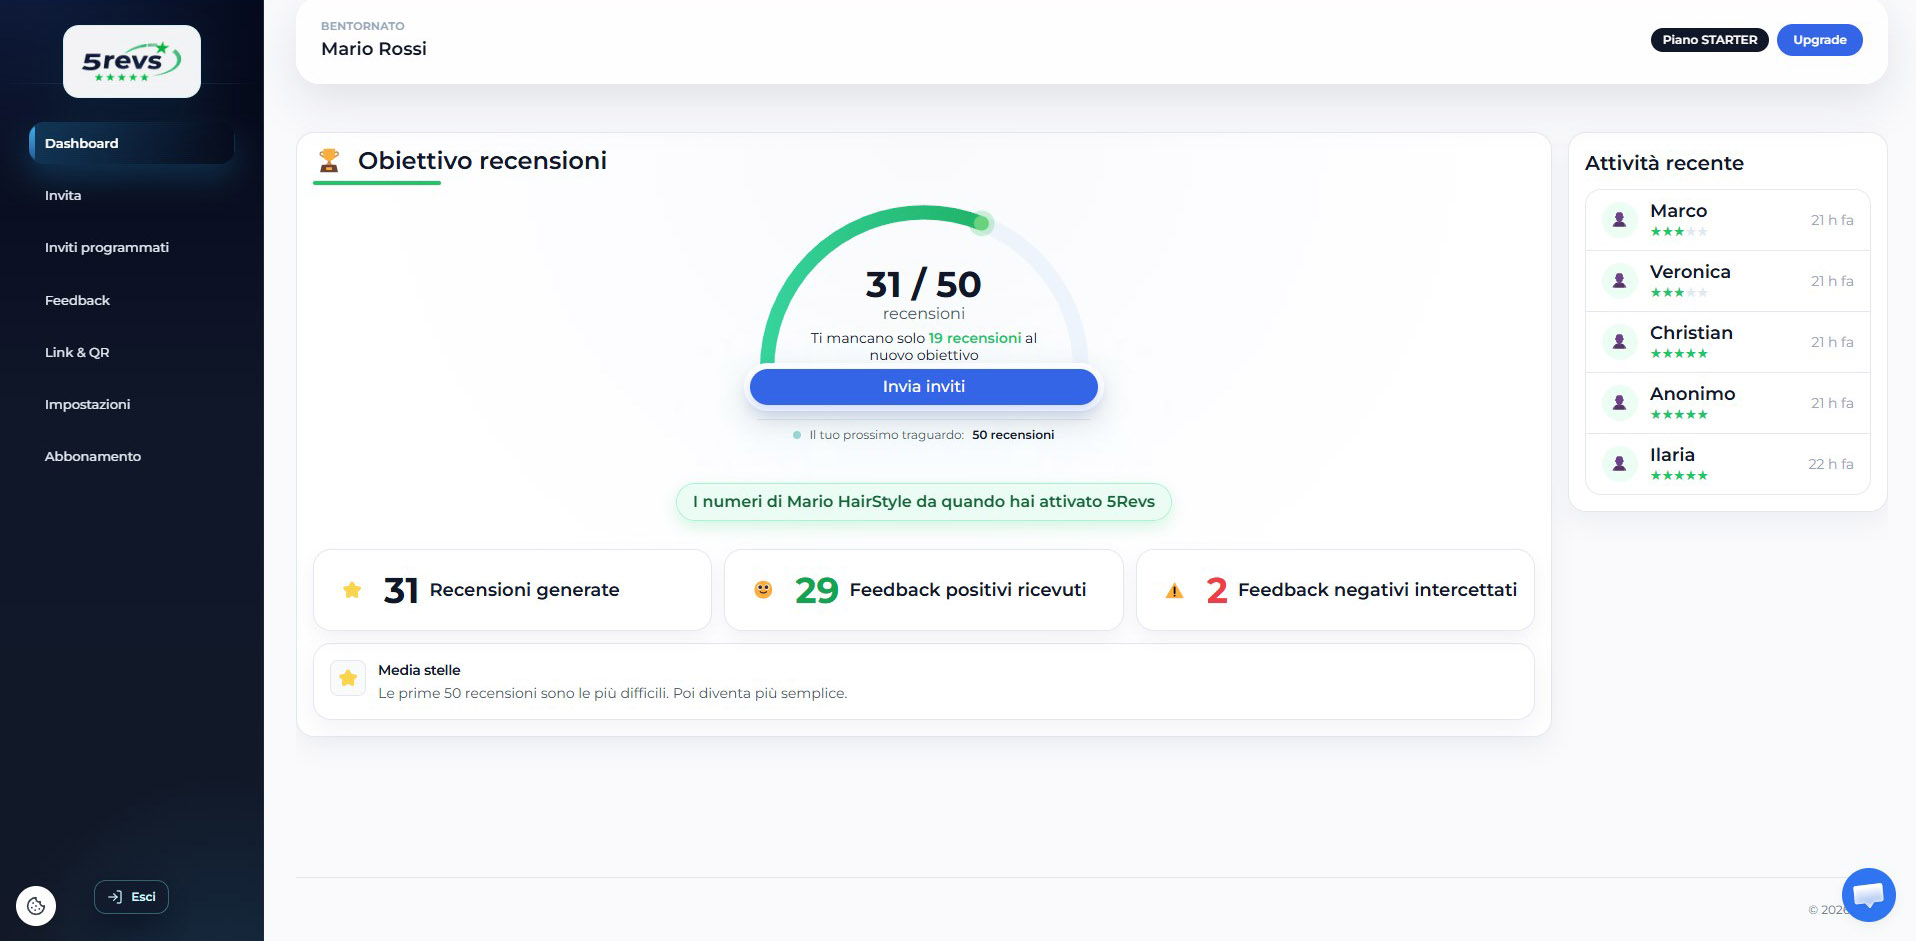Click the yellow star on Recensioni generate card
Viewport: 1916px width, 941px height.
pos(352,590)
